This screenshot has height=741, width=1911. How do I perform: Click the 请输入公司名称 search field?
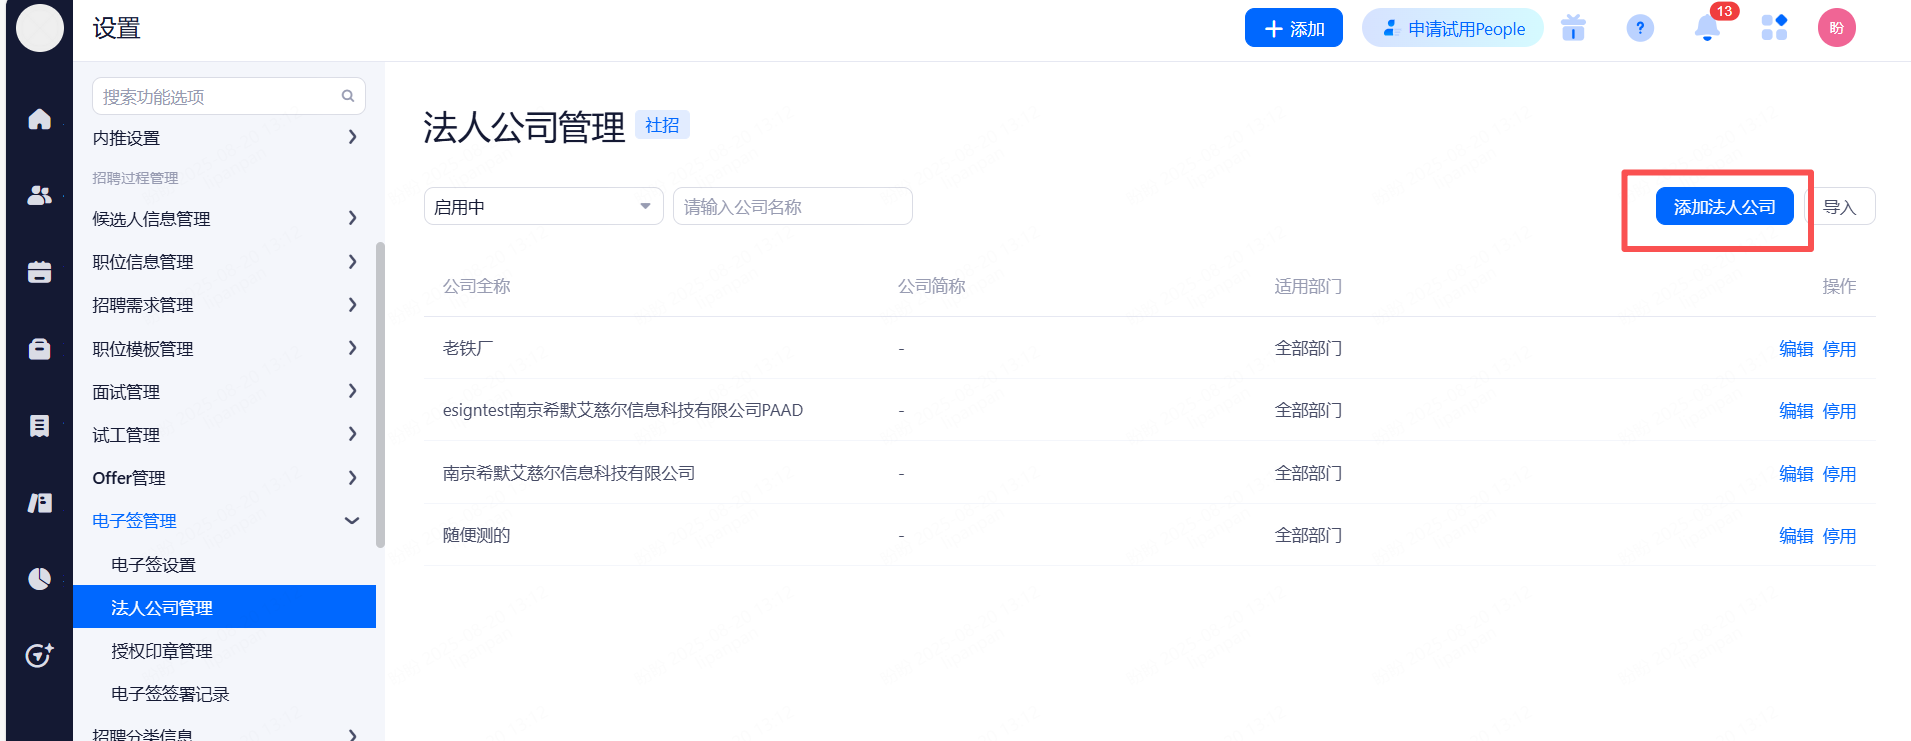coord(792,207)
